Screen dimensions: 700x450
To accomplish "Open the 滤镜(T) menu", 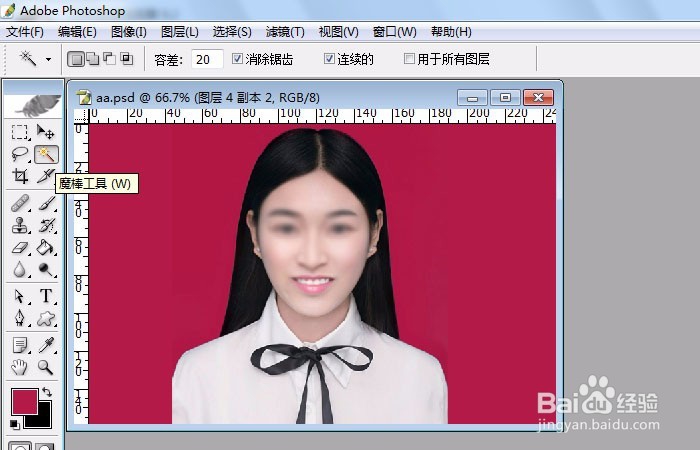I will point(285,32).
